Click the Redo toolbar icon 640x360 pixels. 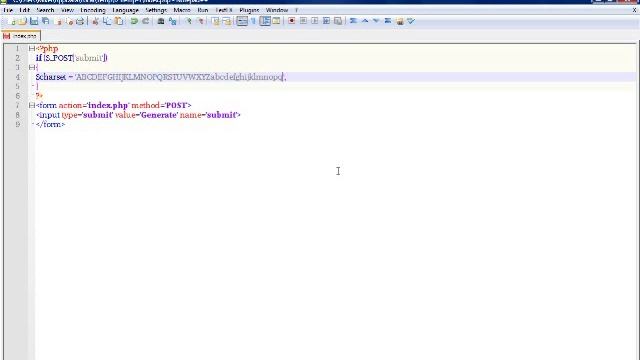pyautogui.click(x=145, y=21)
